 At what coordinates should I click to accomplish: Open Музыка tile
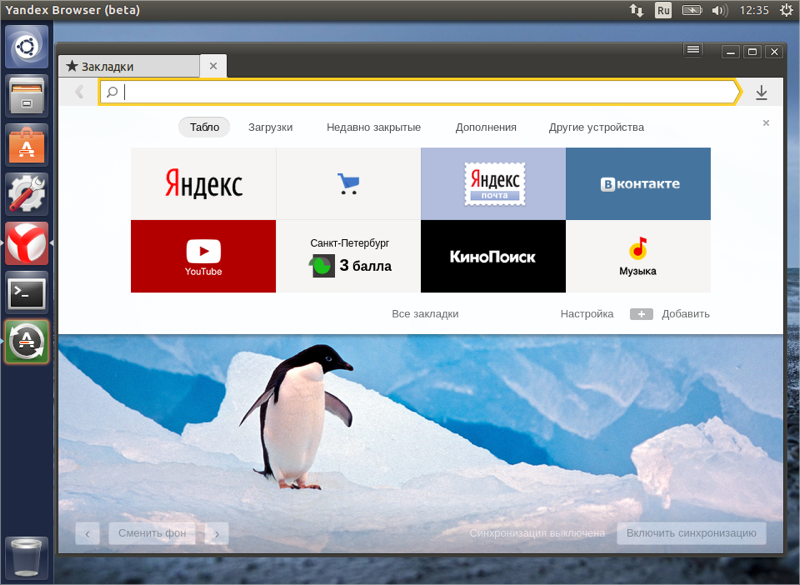point(638,256)
